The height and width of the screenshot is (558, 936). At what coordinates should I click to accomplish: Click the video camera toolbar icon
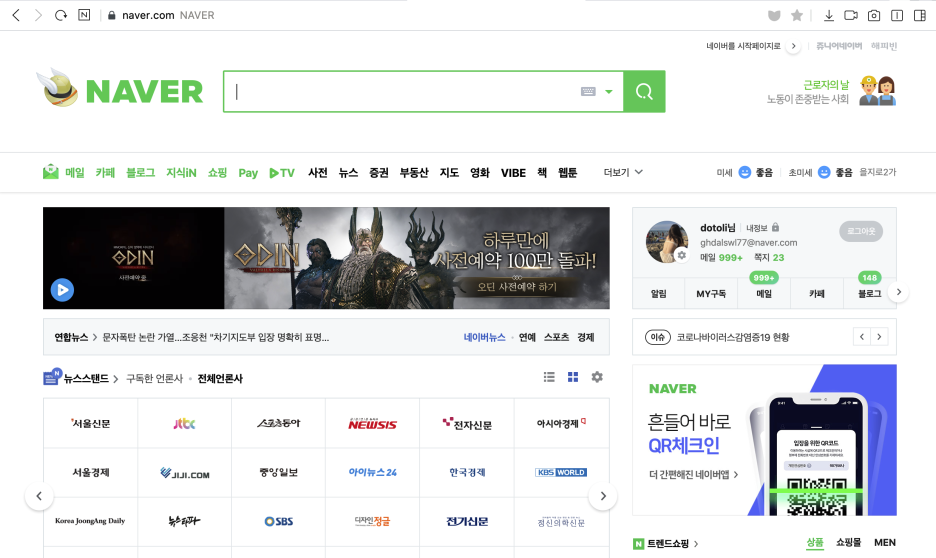click(851, 16)
